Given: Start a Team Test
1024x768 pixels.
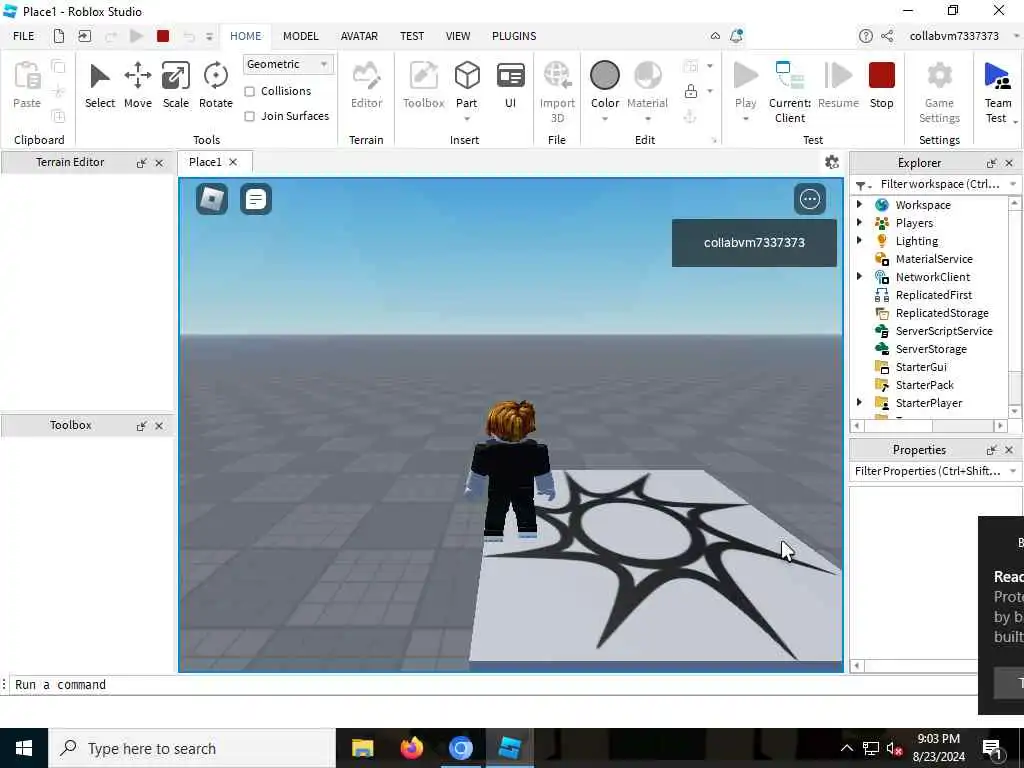Looking at the screenshot, I should pyautogui.click(x=997, y=91).
